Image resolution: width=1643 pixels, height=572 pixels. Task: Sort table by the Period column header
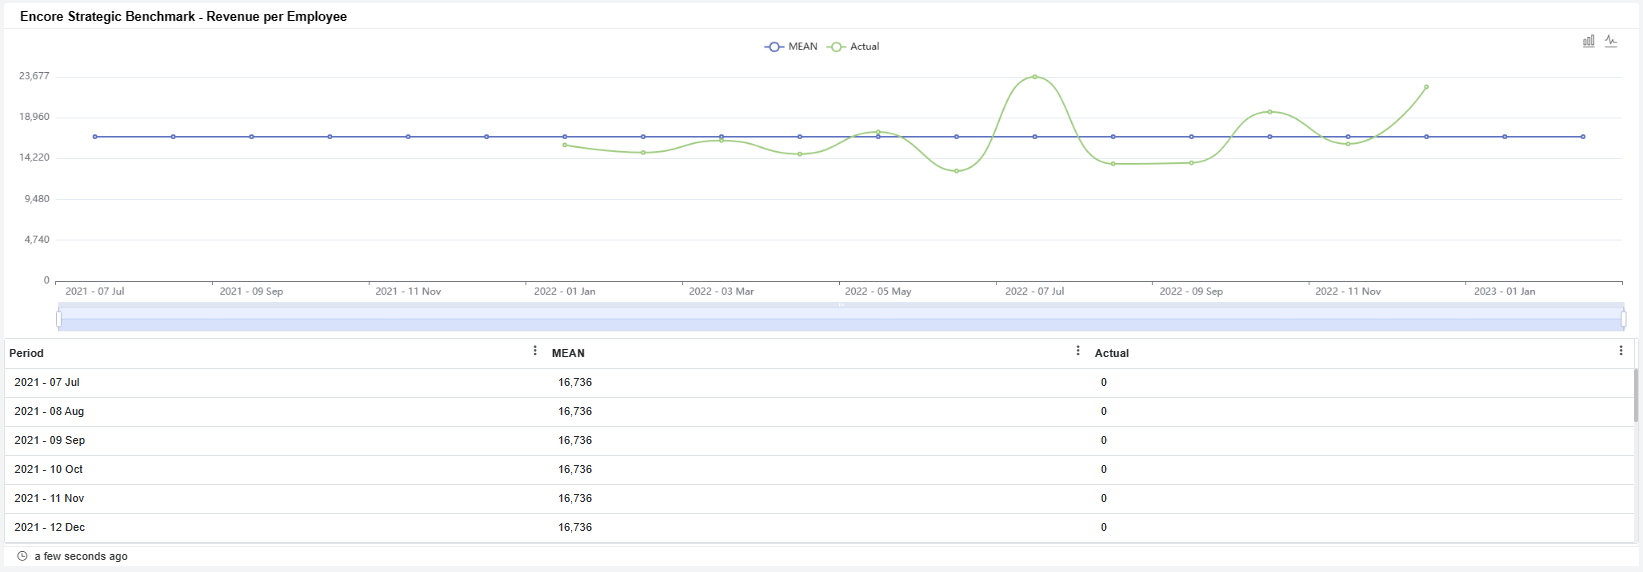(x=27, y=353)
